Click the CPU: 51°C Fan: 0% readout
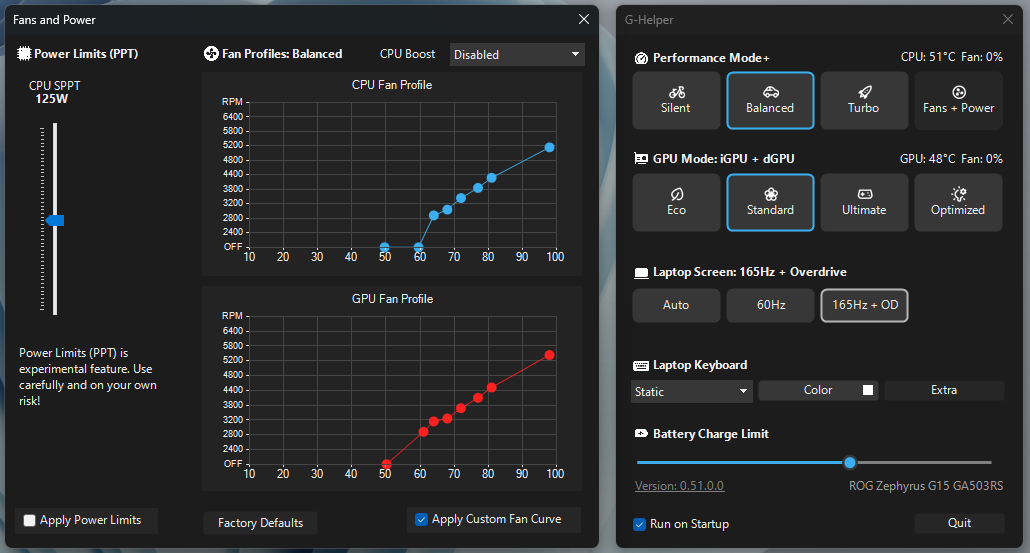 [952, 57]
